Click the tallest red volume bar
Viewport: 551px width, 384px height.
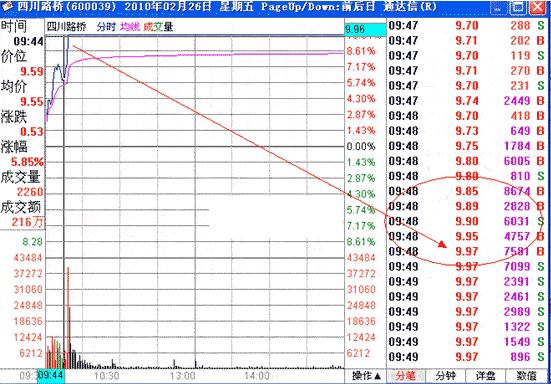tap(68, 317)
